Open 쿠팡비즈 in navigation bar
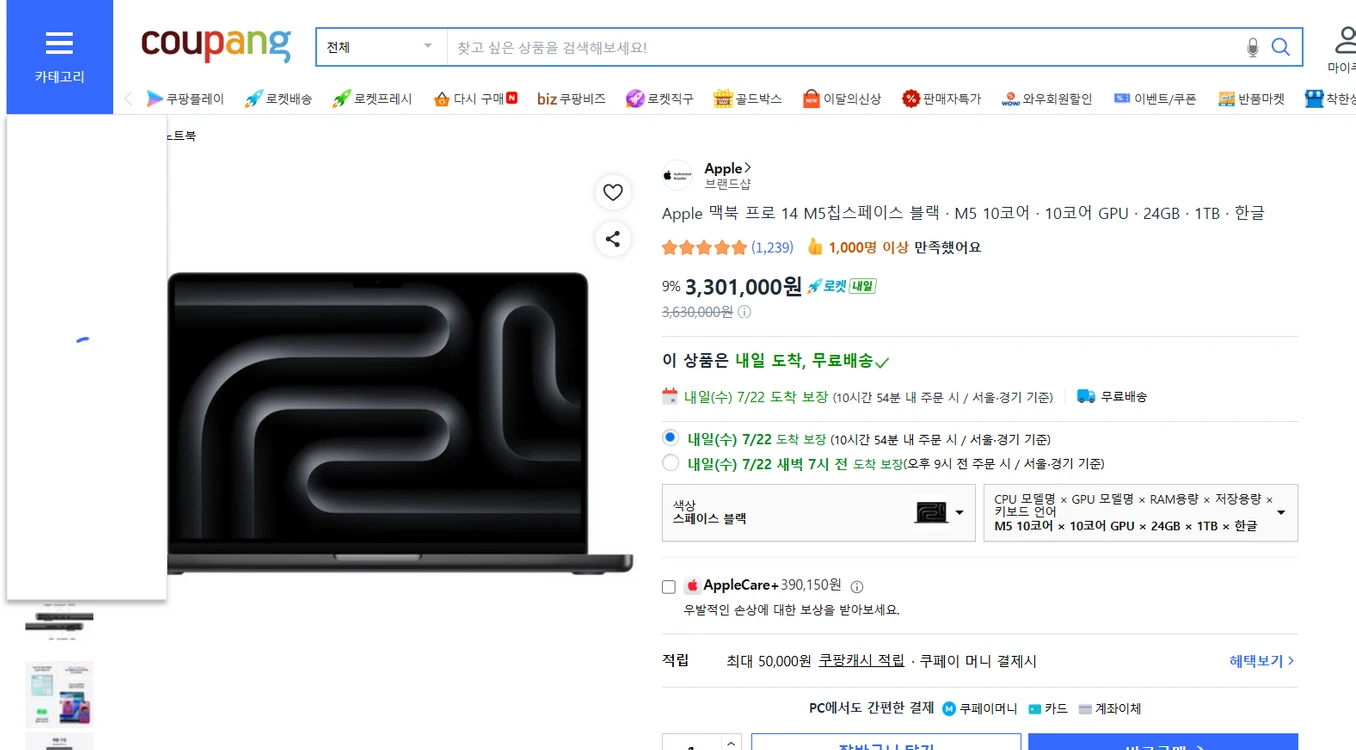The height and width of the screenshot is (750, 1356). 571,99
